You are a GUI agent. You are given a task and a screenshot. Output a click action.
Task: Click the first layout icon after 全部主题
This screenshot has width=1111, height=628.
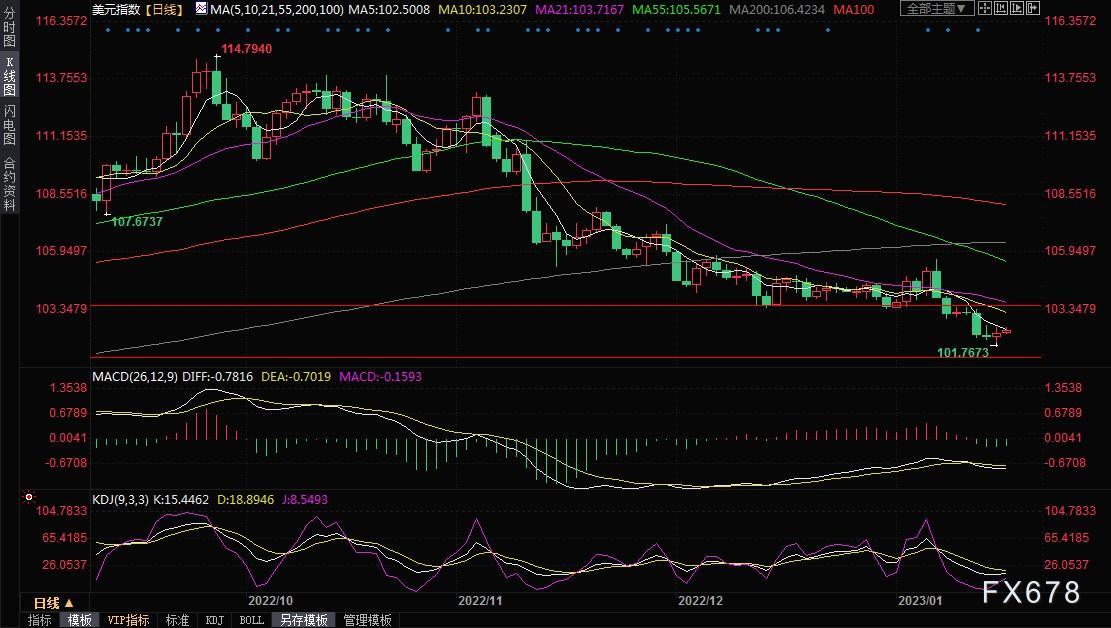click(x=986, y=9)
